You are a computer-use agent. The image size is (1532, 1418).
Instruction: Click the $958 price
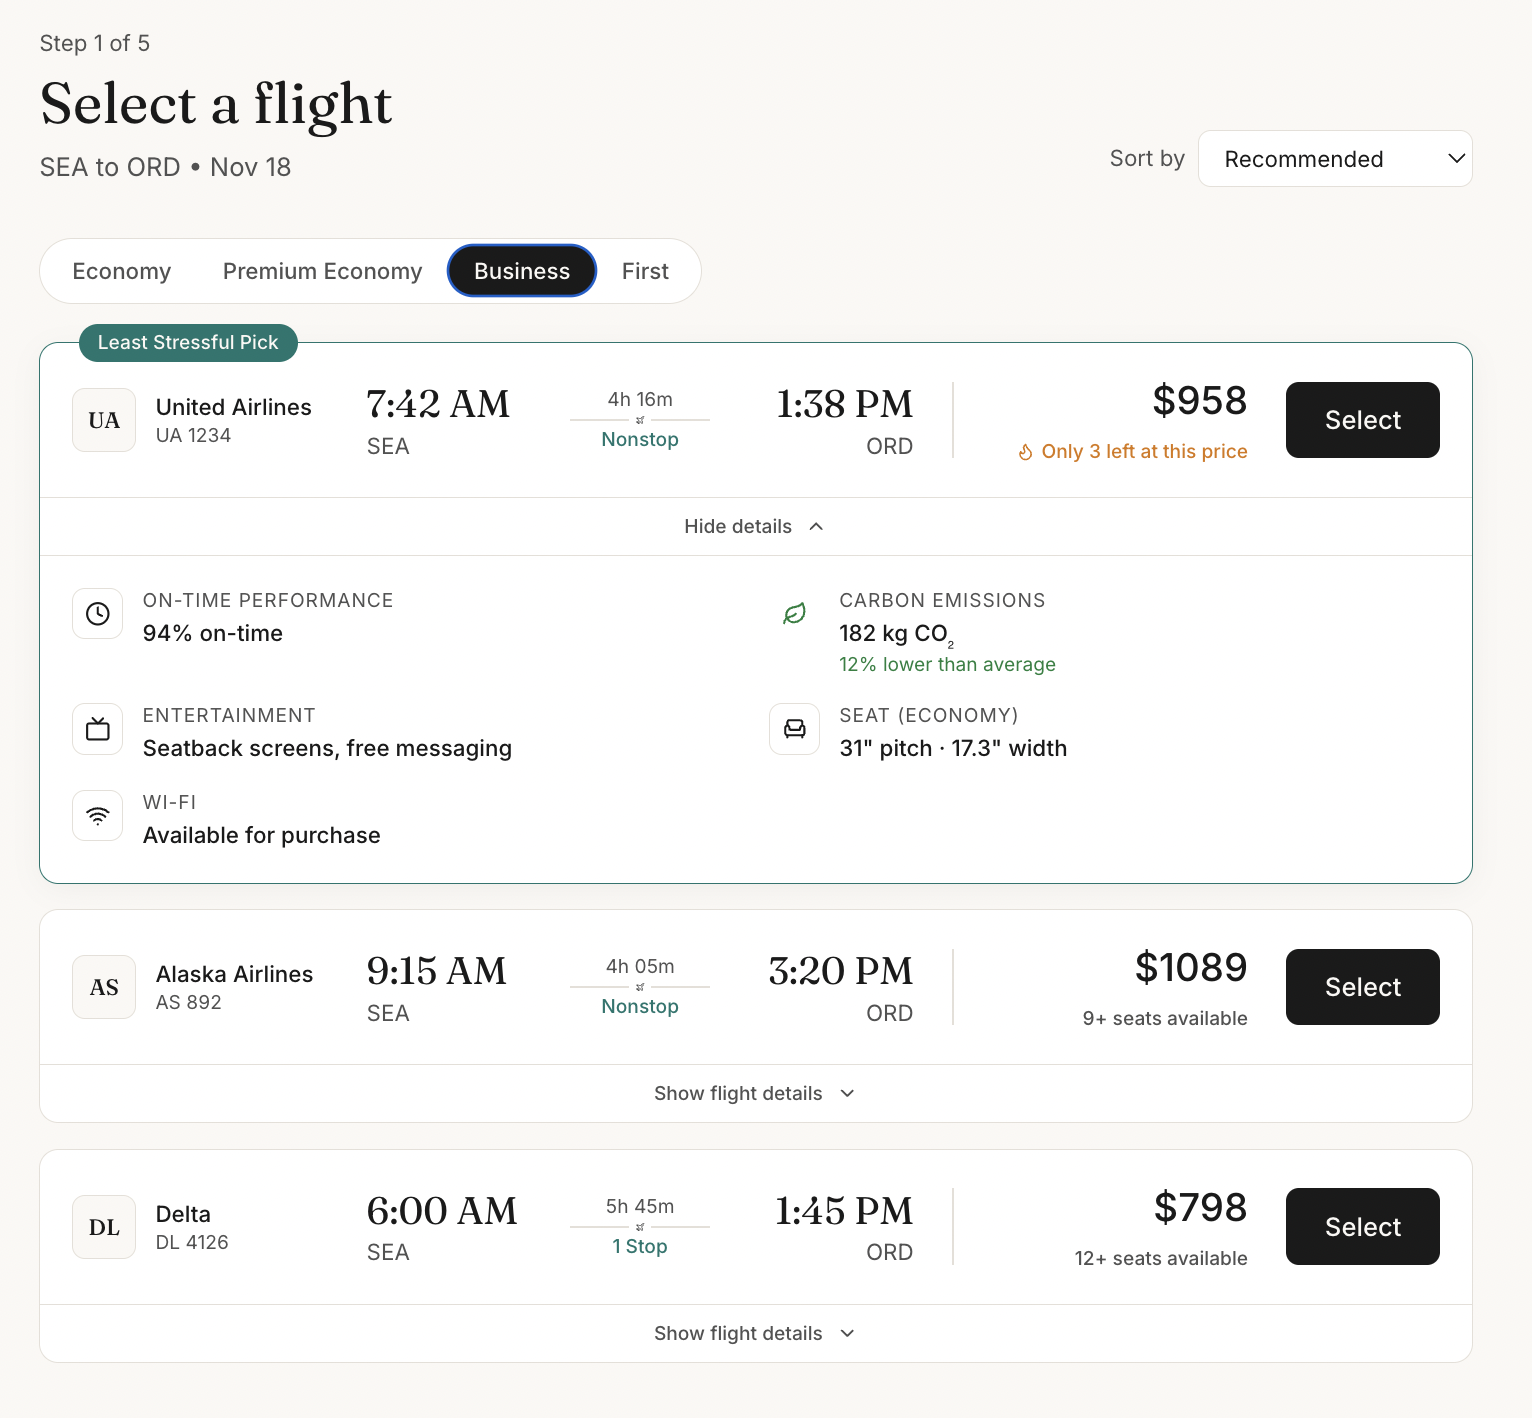(x=1199, y=401)
